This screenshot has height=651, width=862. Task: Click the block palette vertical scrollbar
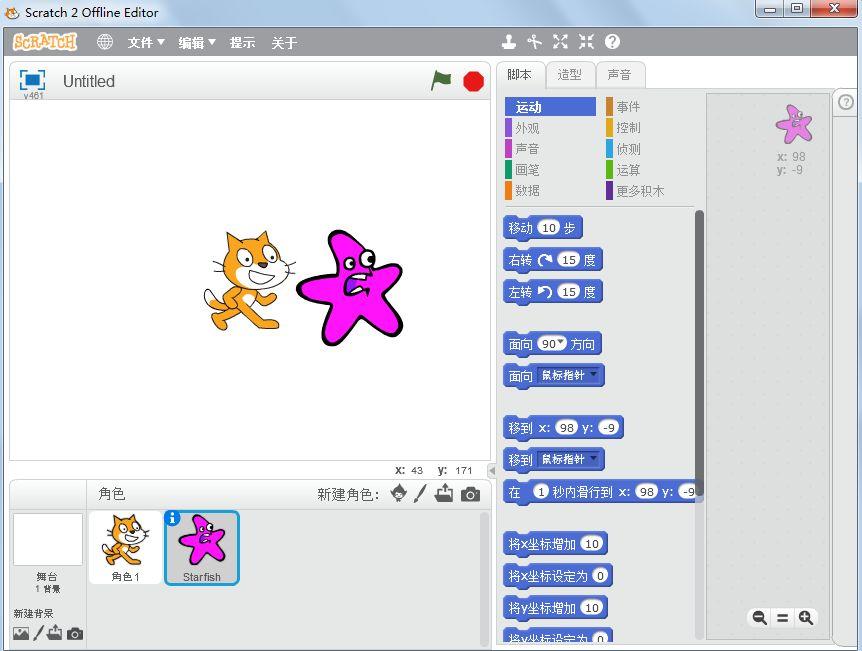pos(699,352)
